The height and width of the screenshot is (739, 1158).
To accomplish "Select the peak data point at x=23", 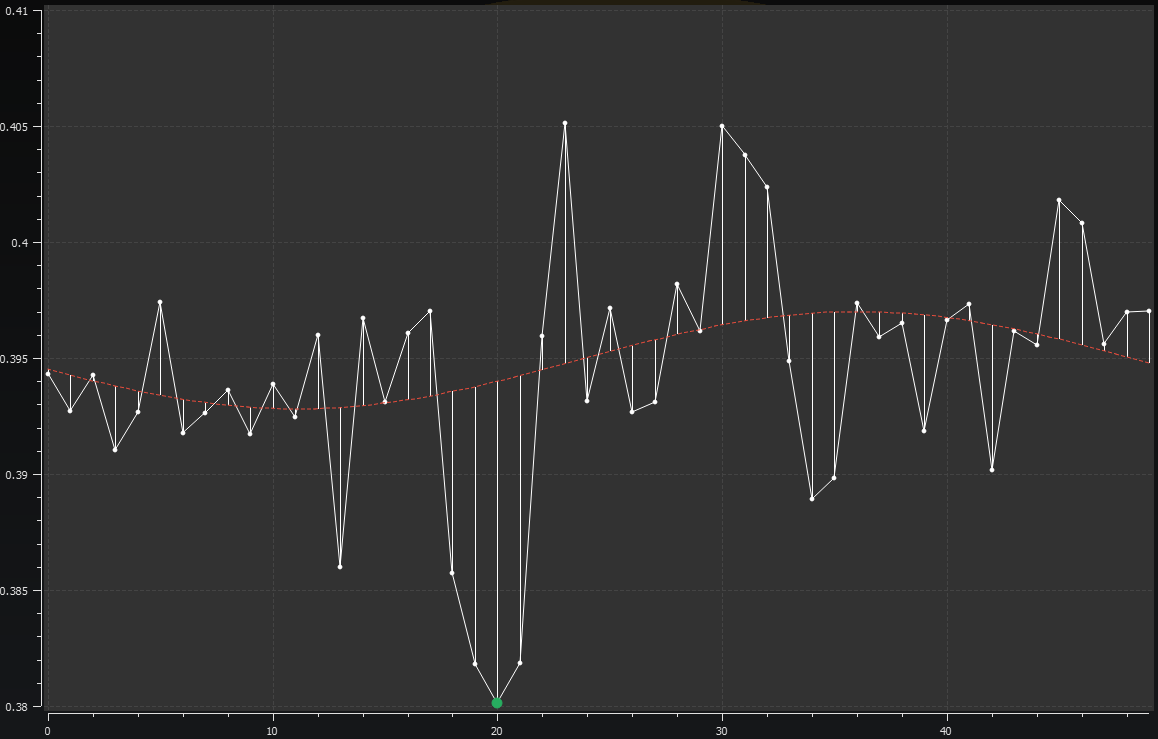I will coord(565,123).
